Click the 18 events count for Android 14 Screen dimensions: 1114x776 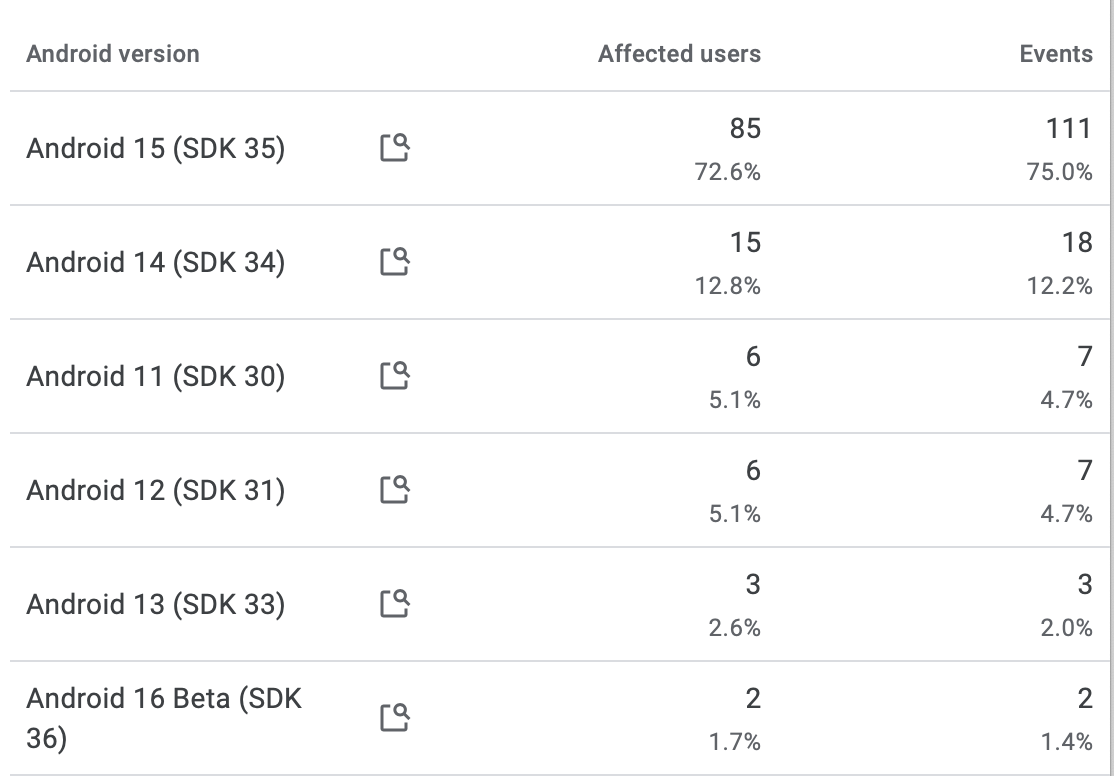(x=1077, y=242)
